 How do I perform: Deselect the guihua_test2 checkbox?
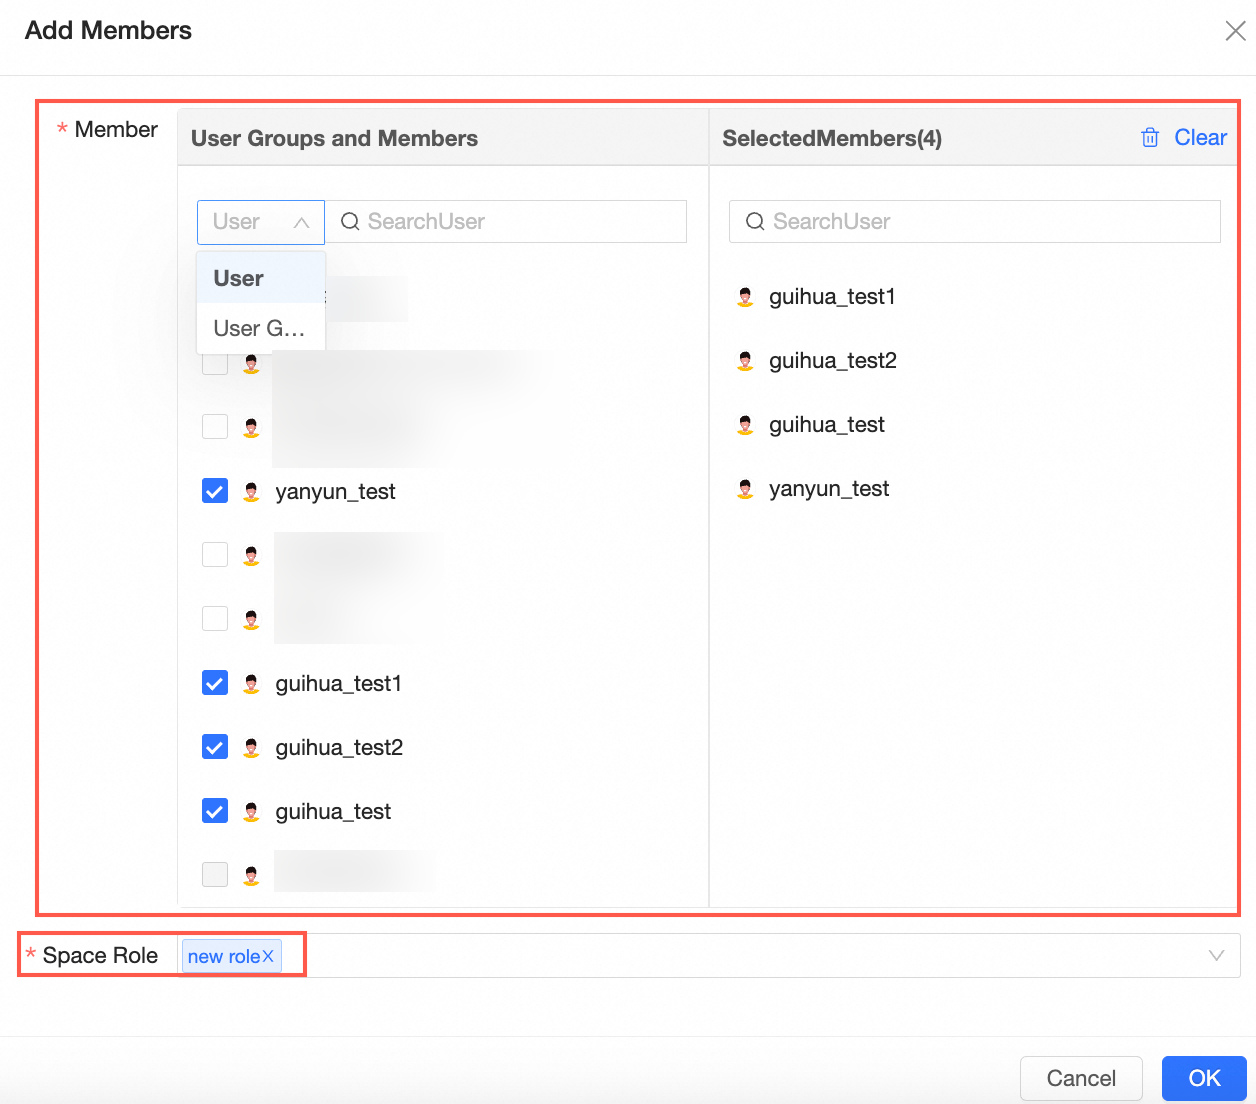click(215, 747)
